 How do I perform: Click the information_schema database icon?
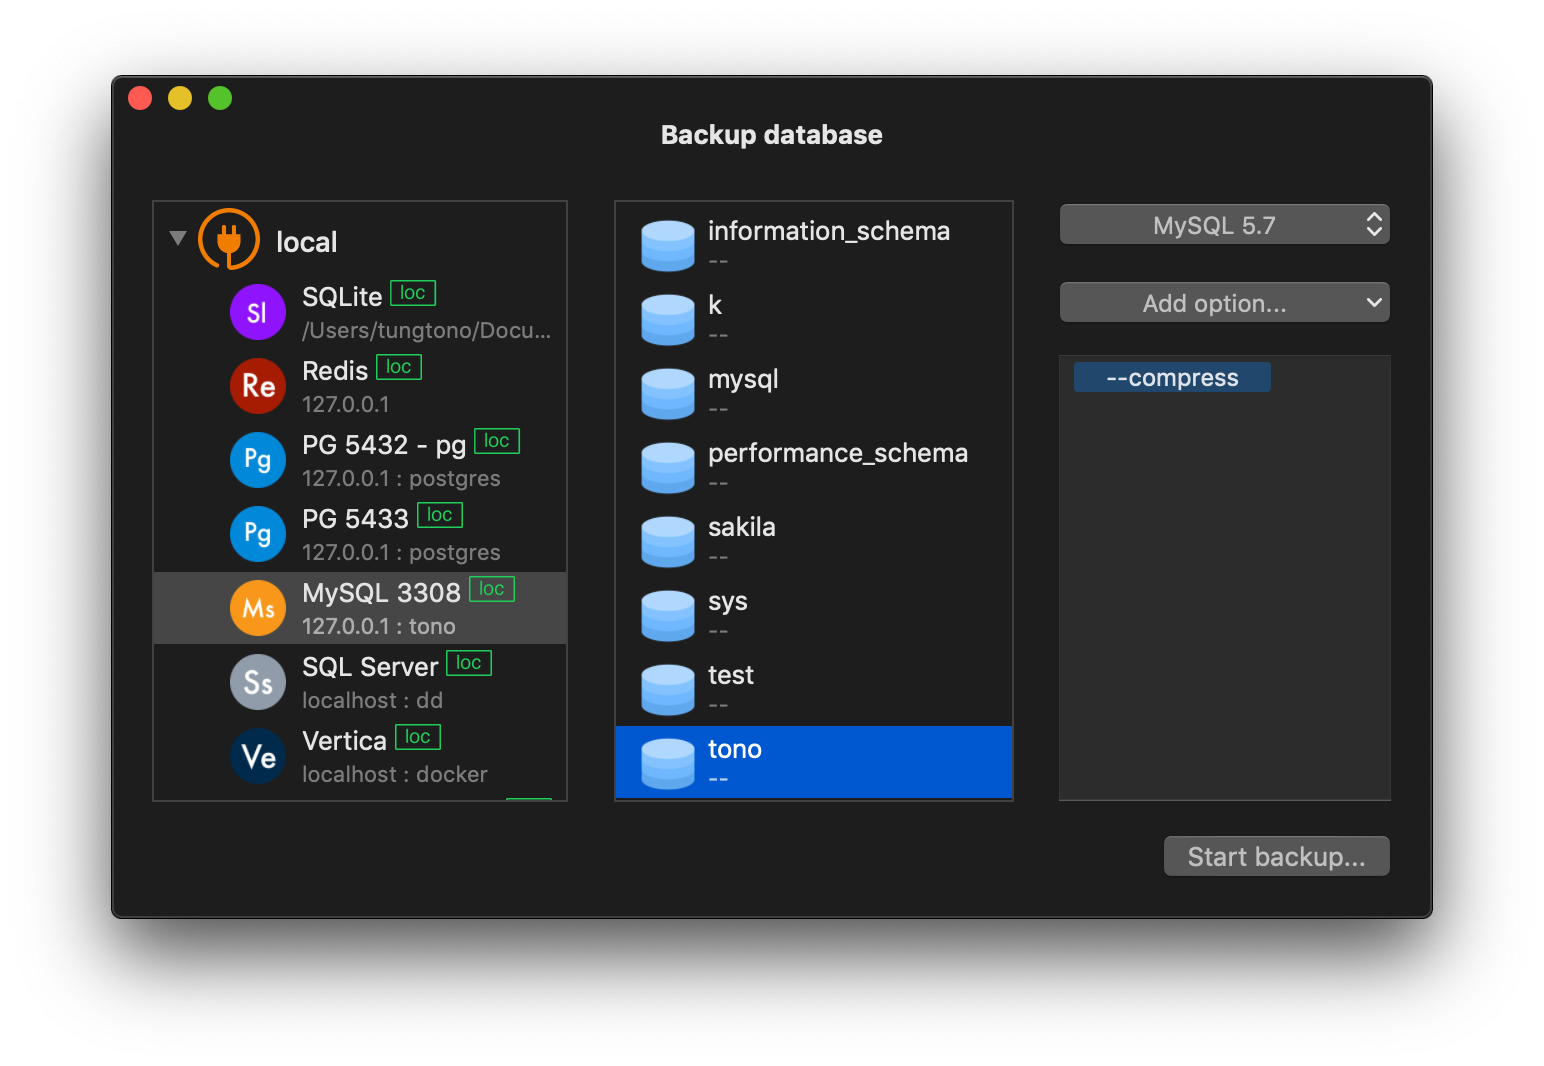668,246
